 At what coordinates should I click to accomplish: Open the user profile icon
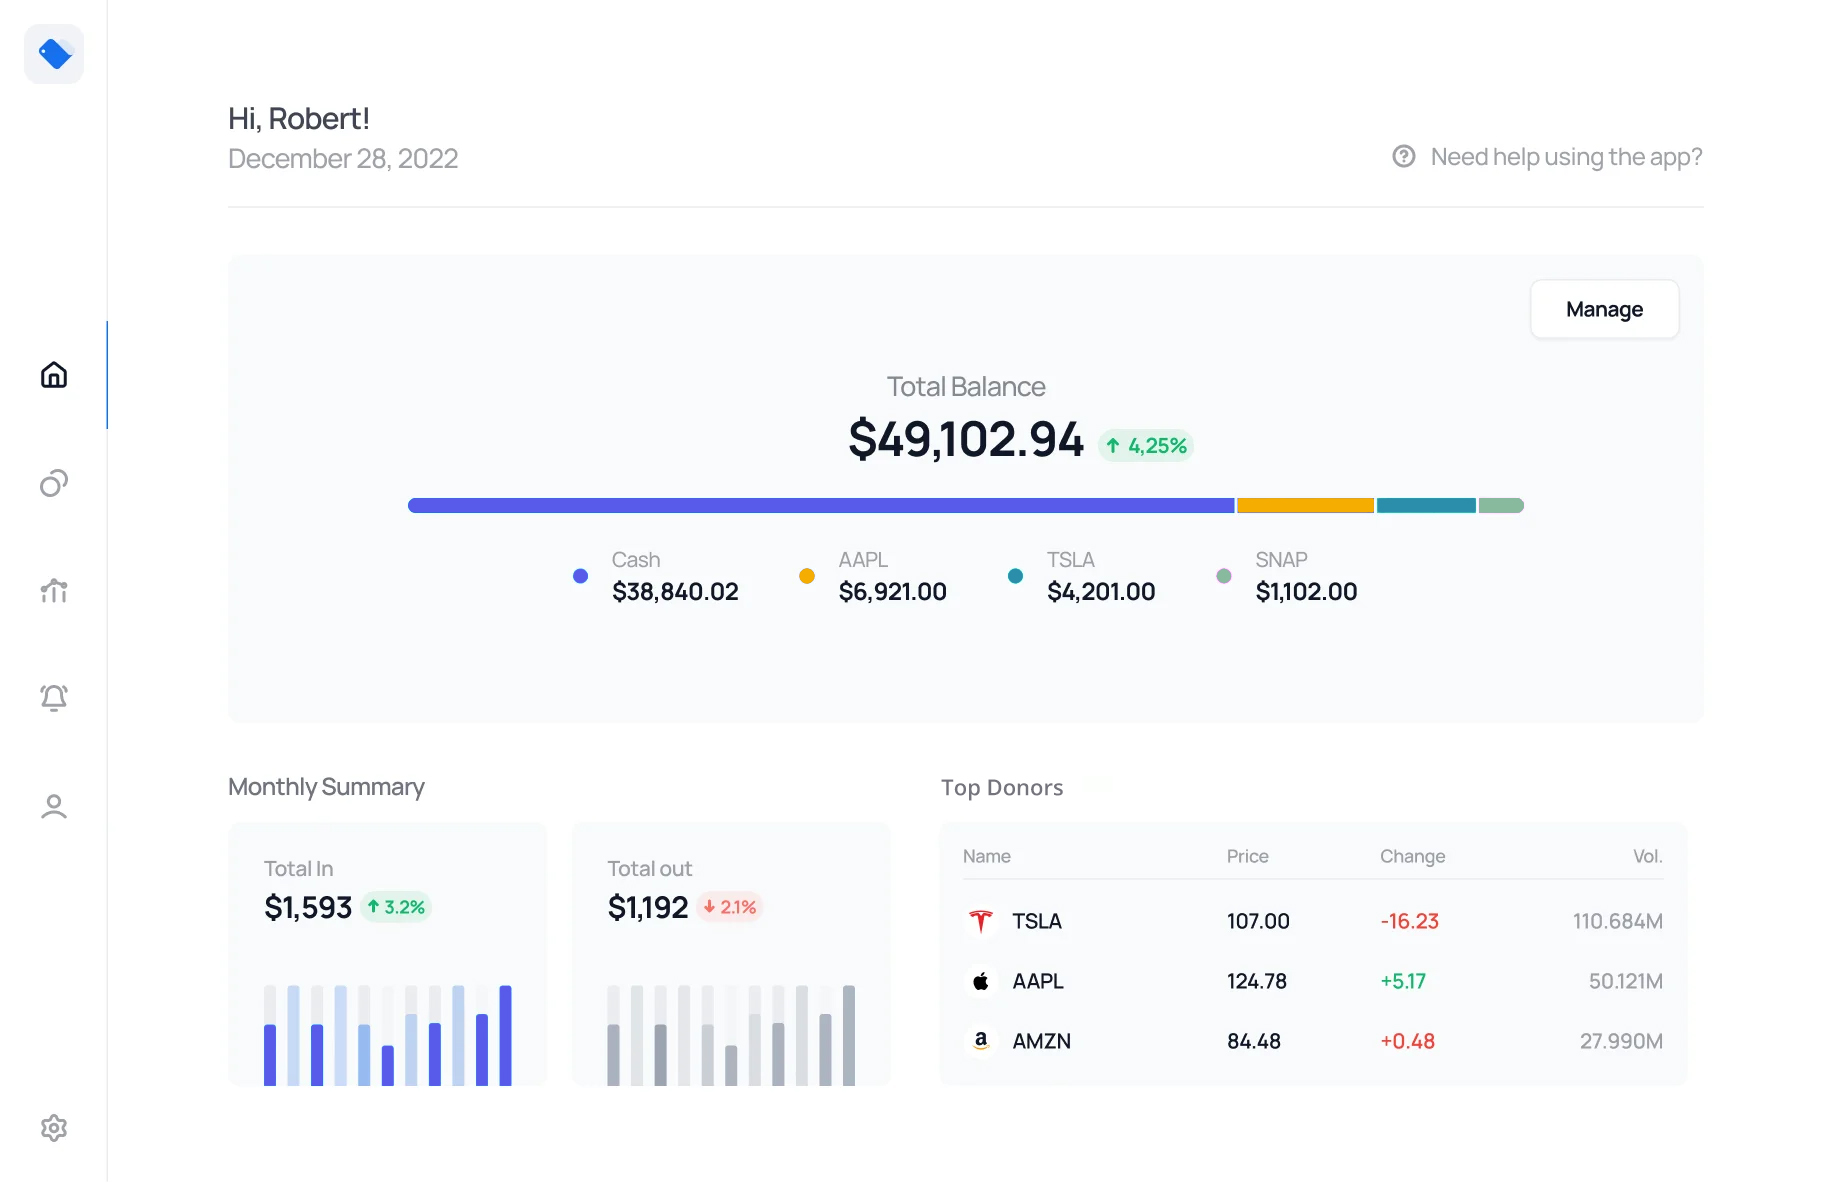[54, 806]
